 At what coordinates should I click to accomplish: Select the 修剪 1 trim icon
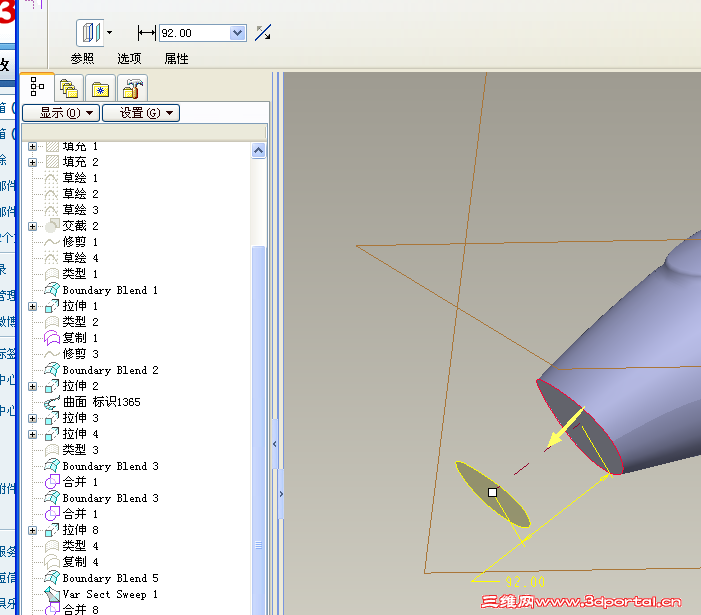(52, 242)
